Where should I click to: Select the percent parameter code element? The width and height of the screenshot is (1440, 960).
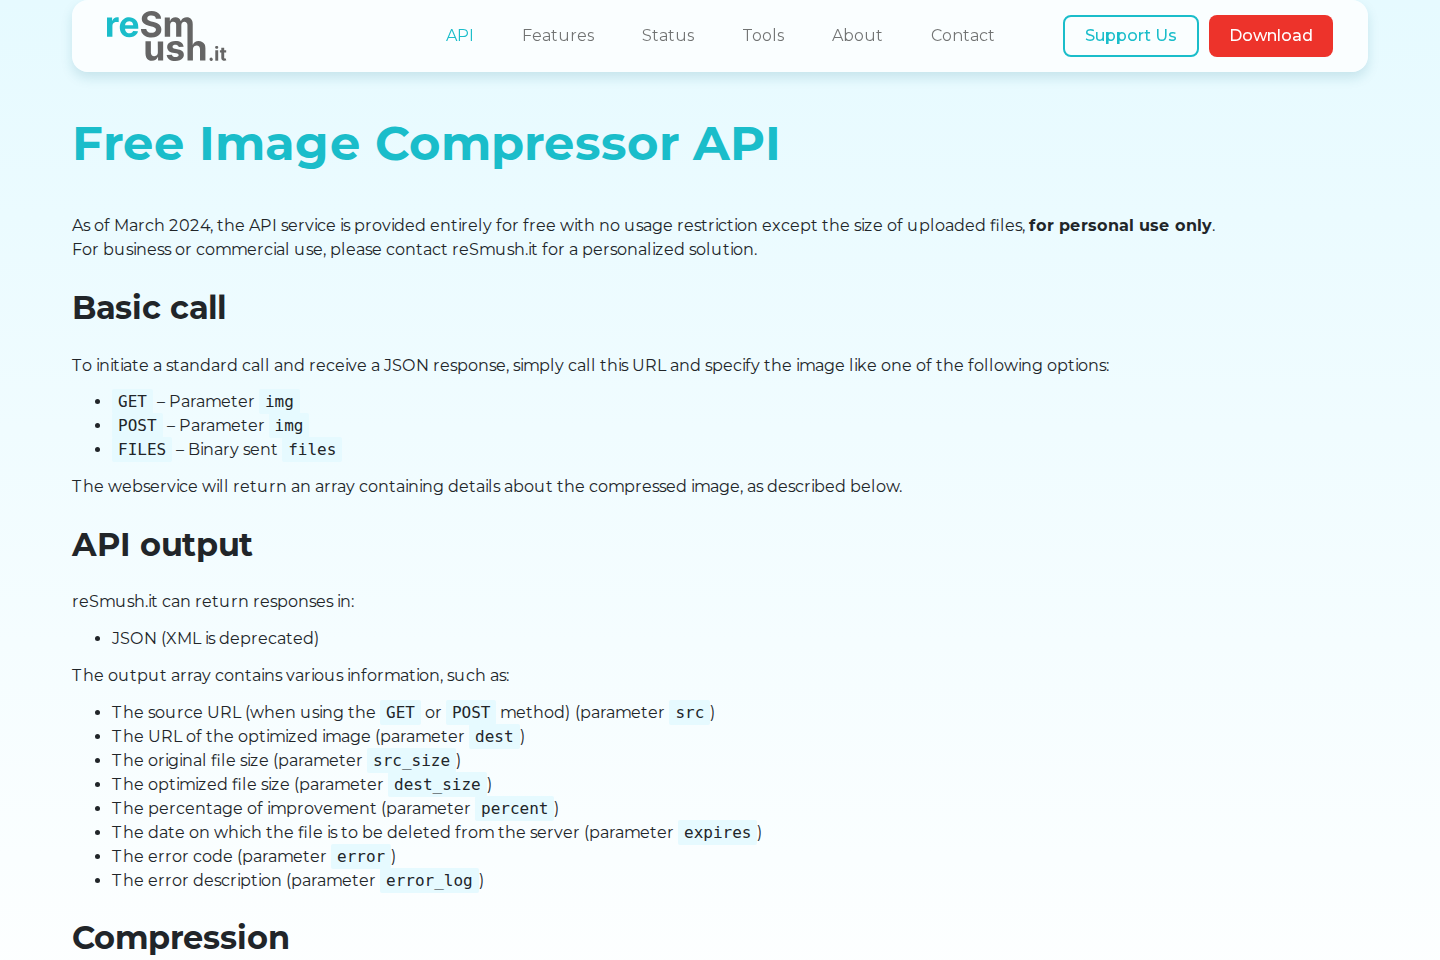click(514, 808)
